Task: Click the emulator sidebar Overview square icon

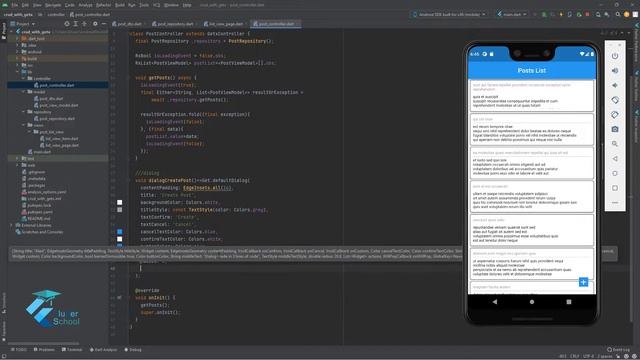Action: 615,188
